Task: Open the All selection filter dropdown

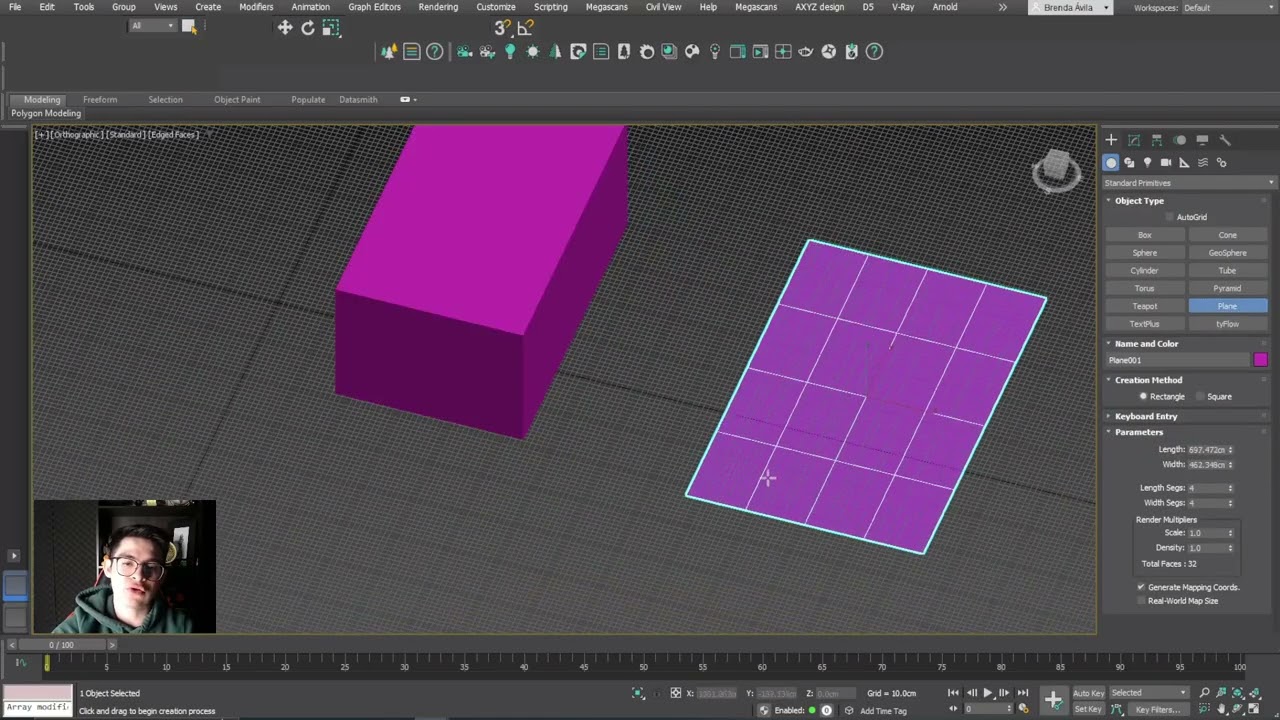Action: click(152, 26)
